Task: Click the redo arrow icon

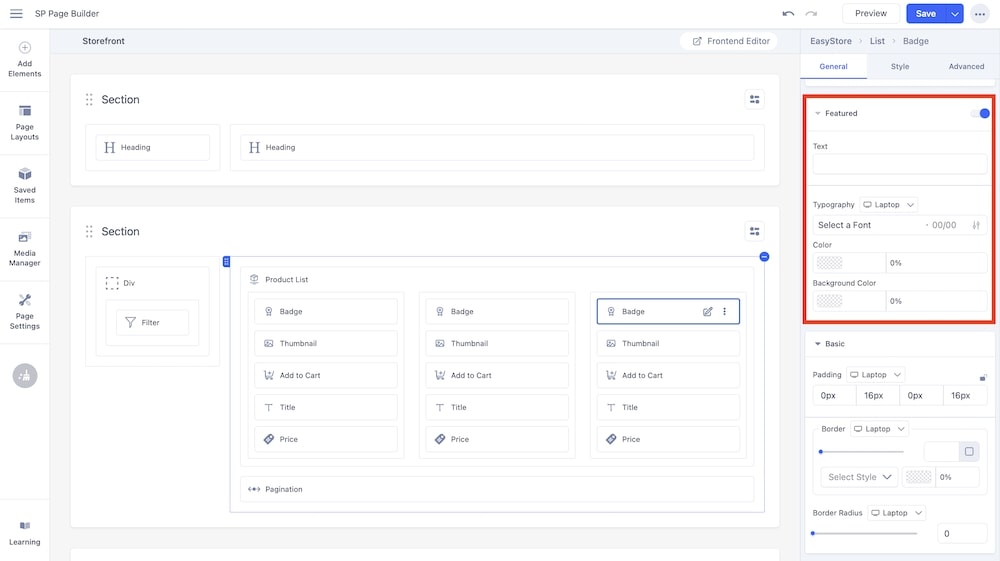Action: (x=811, y=14)
